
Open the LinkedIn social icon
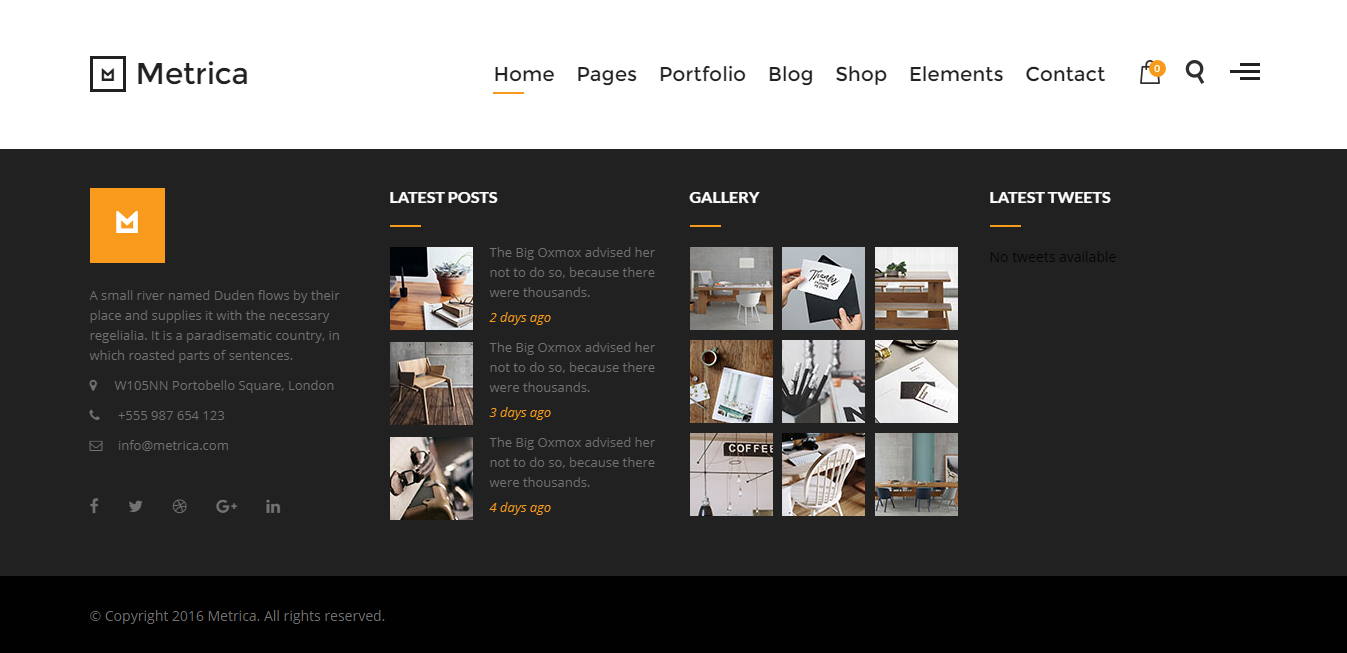click(x=273, y=506)
